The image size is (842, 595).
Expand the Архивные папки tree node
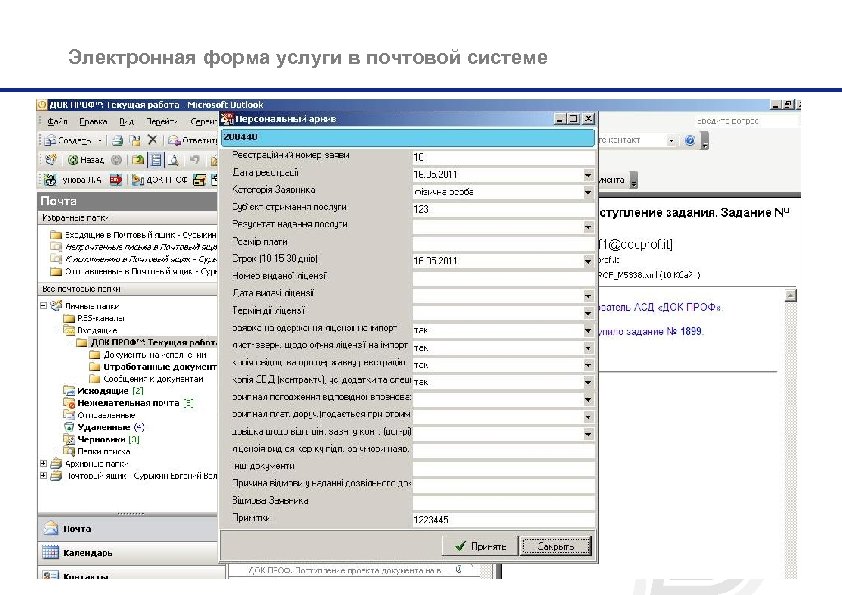[43, 463]
